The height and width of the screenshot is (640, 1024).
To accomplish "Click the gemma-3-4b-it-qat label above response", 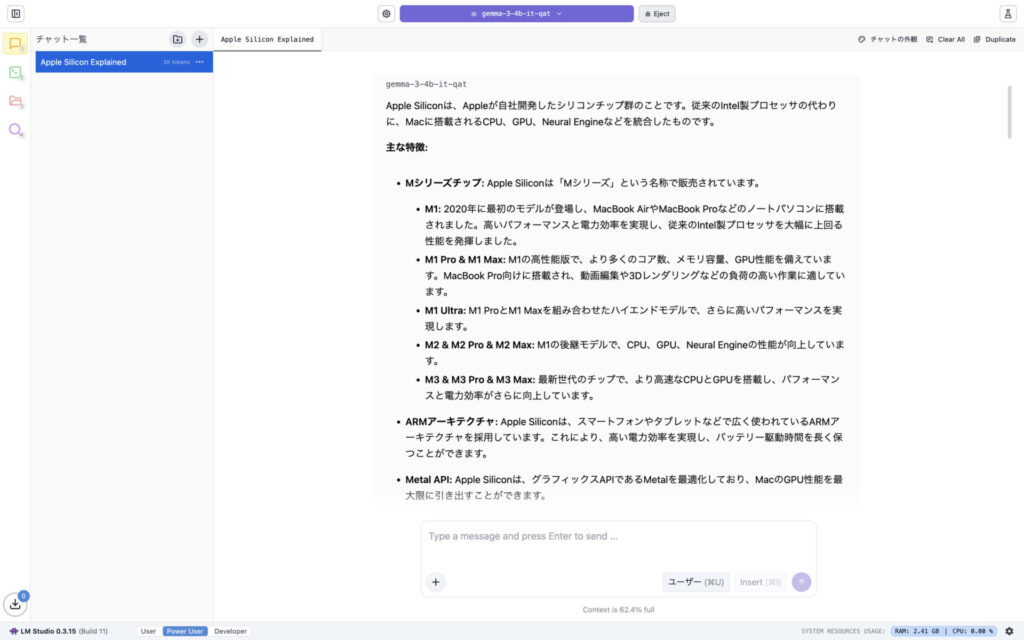I will tap(426, 84).
